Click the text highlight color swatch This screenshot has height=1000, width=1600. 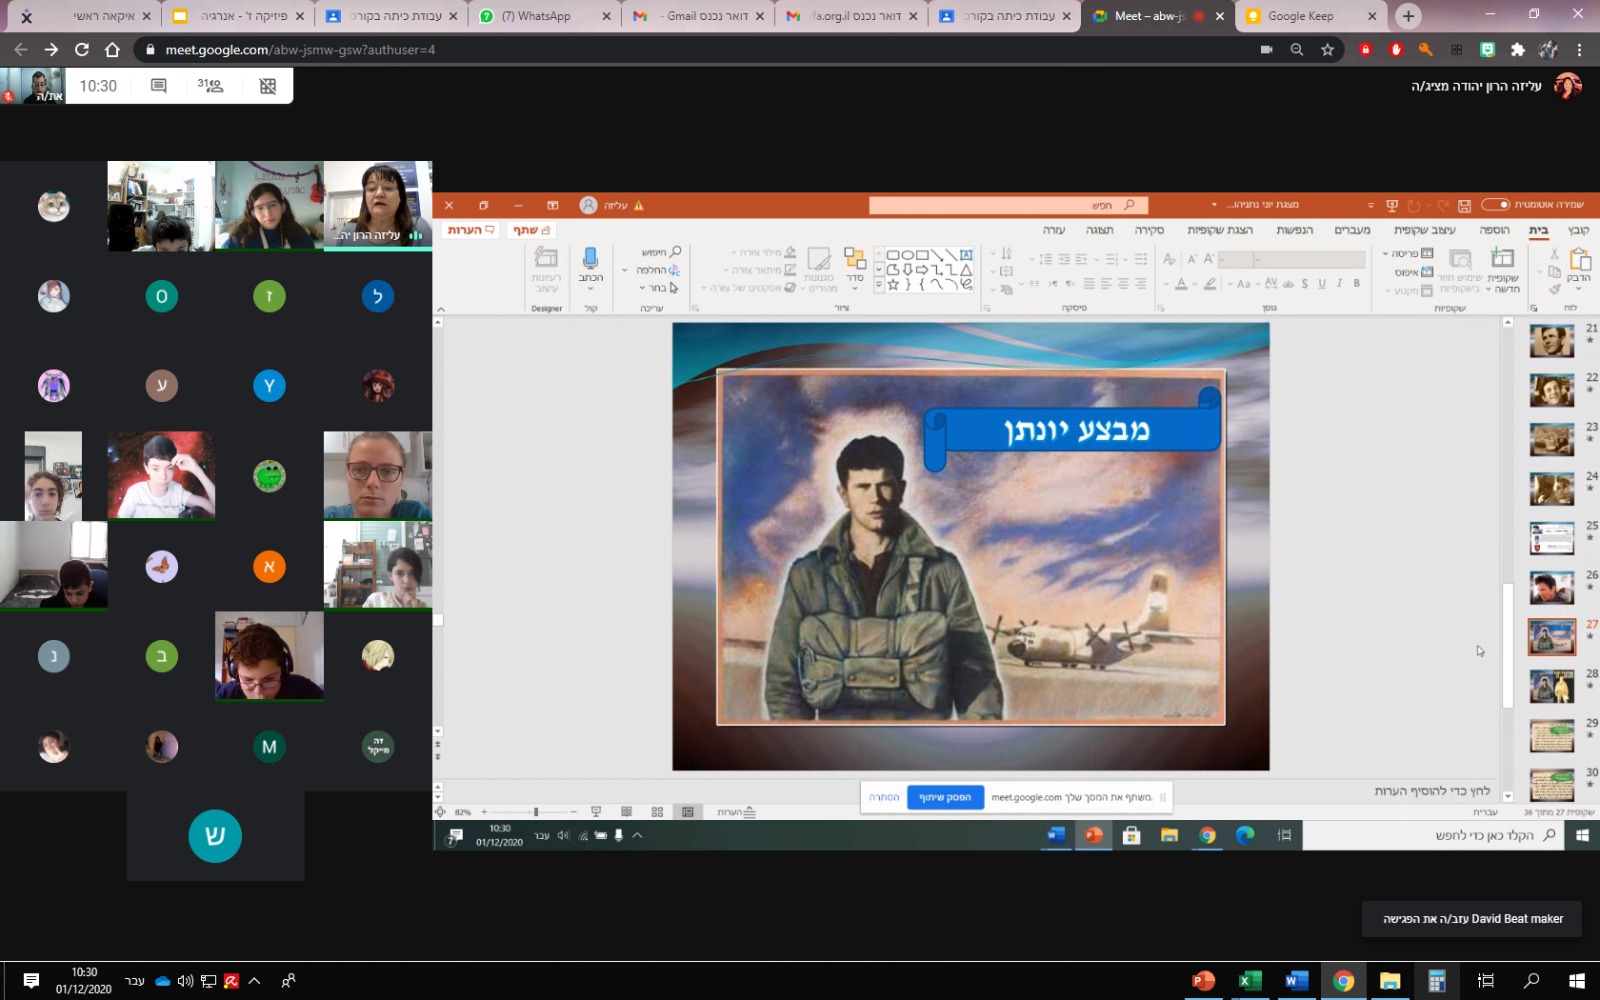pyautogui.click(x=1210, y=284)
